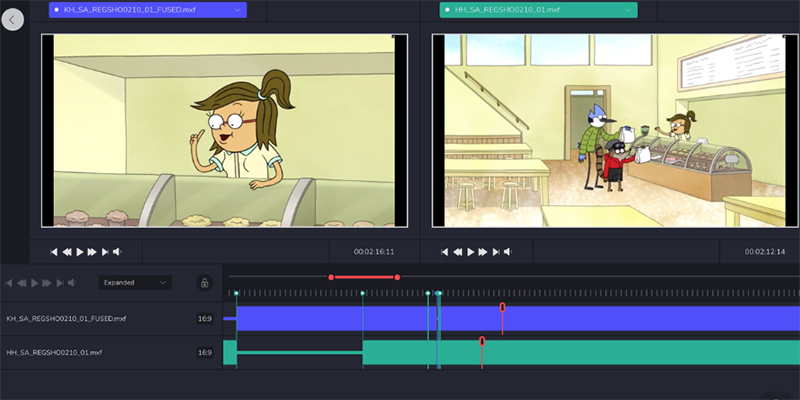The width and height of the screenshot is (800, 400).
Task: Grab the left red zoom range handle
Action: (331, 277)
